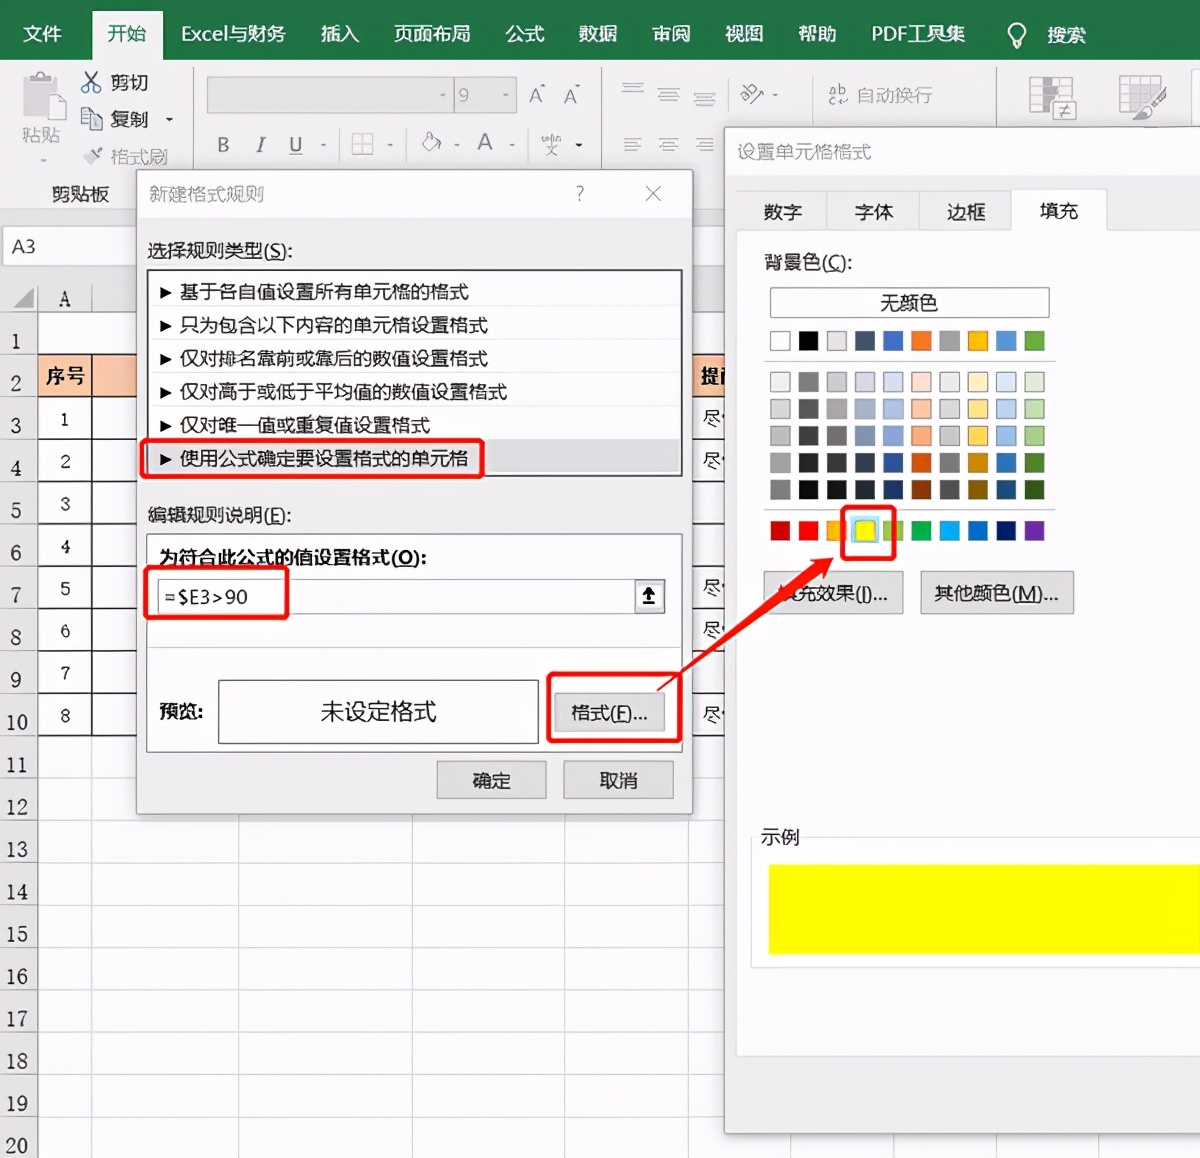Viewport: 1200px width, 1158px height.
Task: Switch to 字体 tab in format dialog
Action: point(874,212)
